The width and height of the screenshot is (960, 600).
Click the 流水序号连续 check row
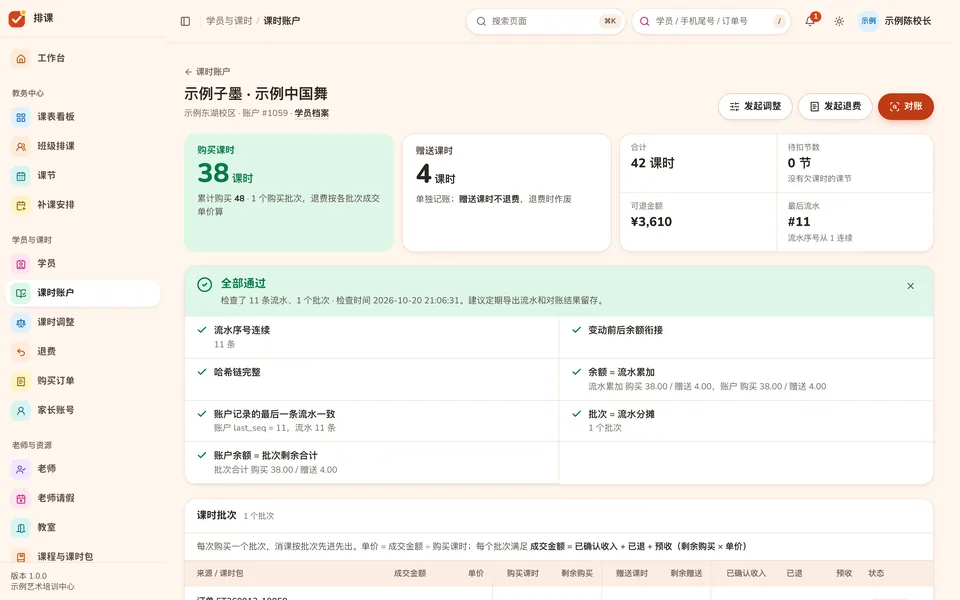pos(372,337)
